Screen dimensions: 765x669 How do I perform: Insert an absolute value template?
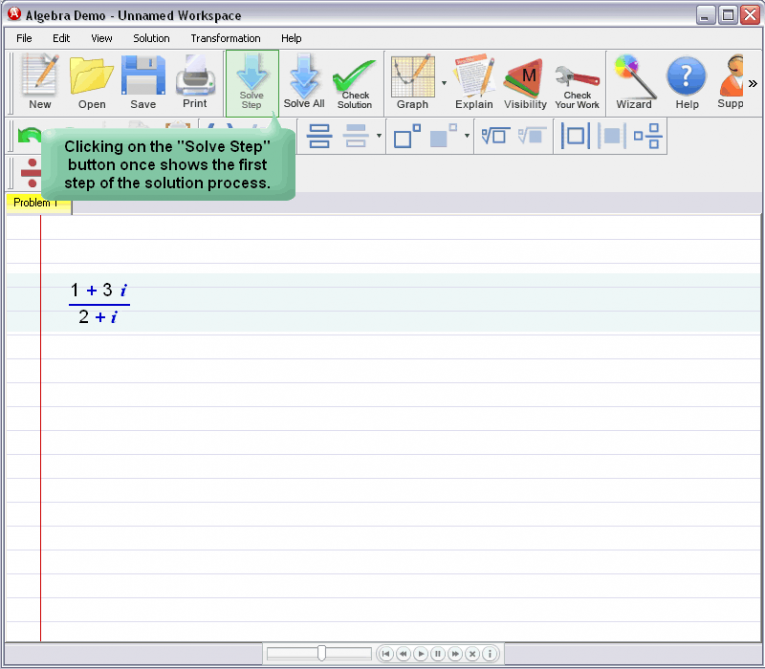(575, 136)
